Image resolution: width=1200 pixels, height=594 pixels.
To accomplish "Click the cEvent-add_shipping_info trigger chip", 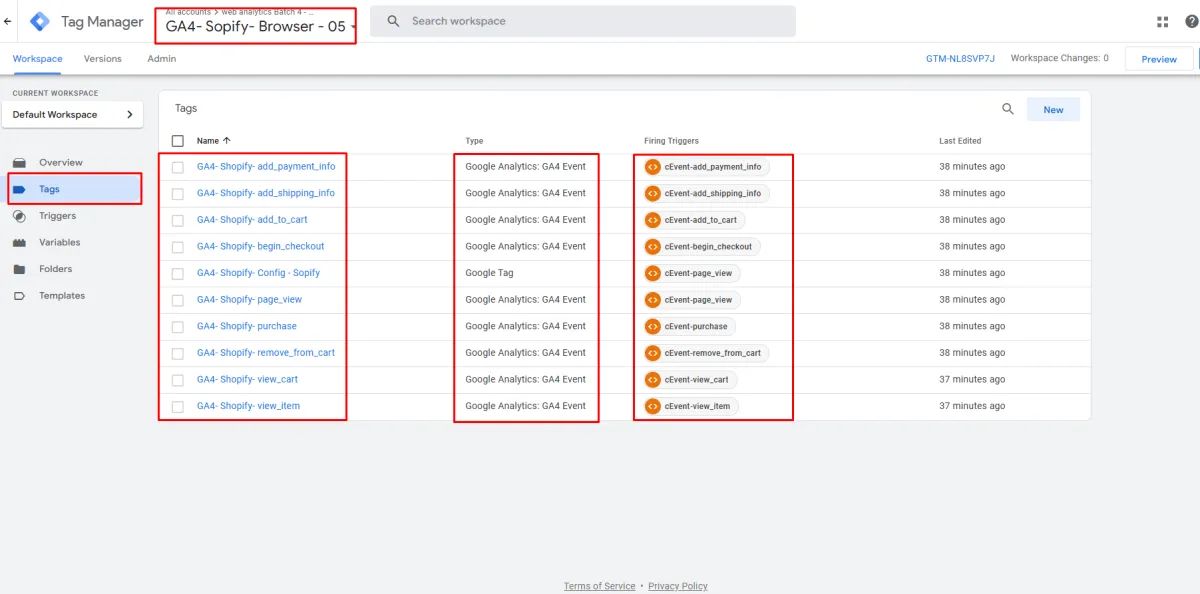I will pyautogui.click(x=706, y=193).
